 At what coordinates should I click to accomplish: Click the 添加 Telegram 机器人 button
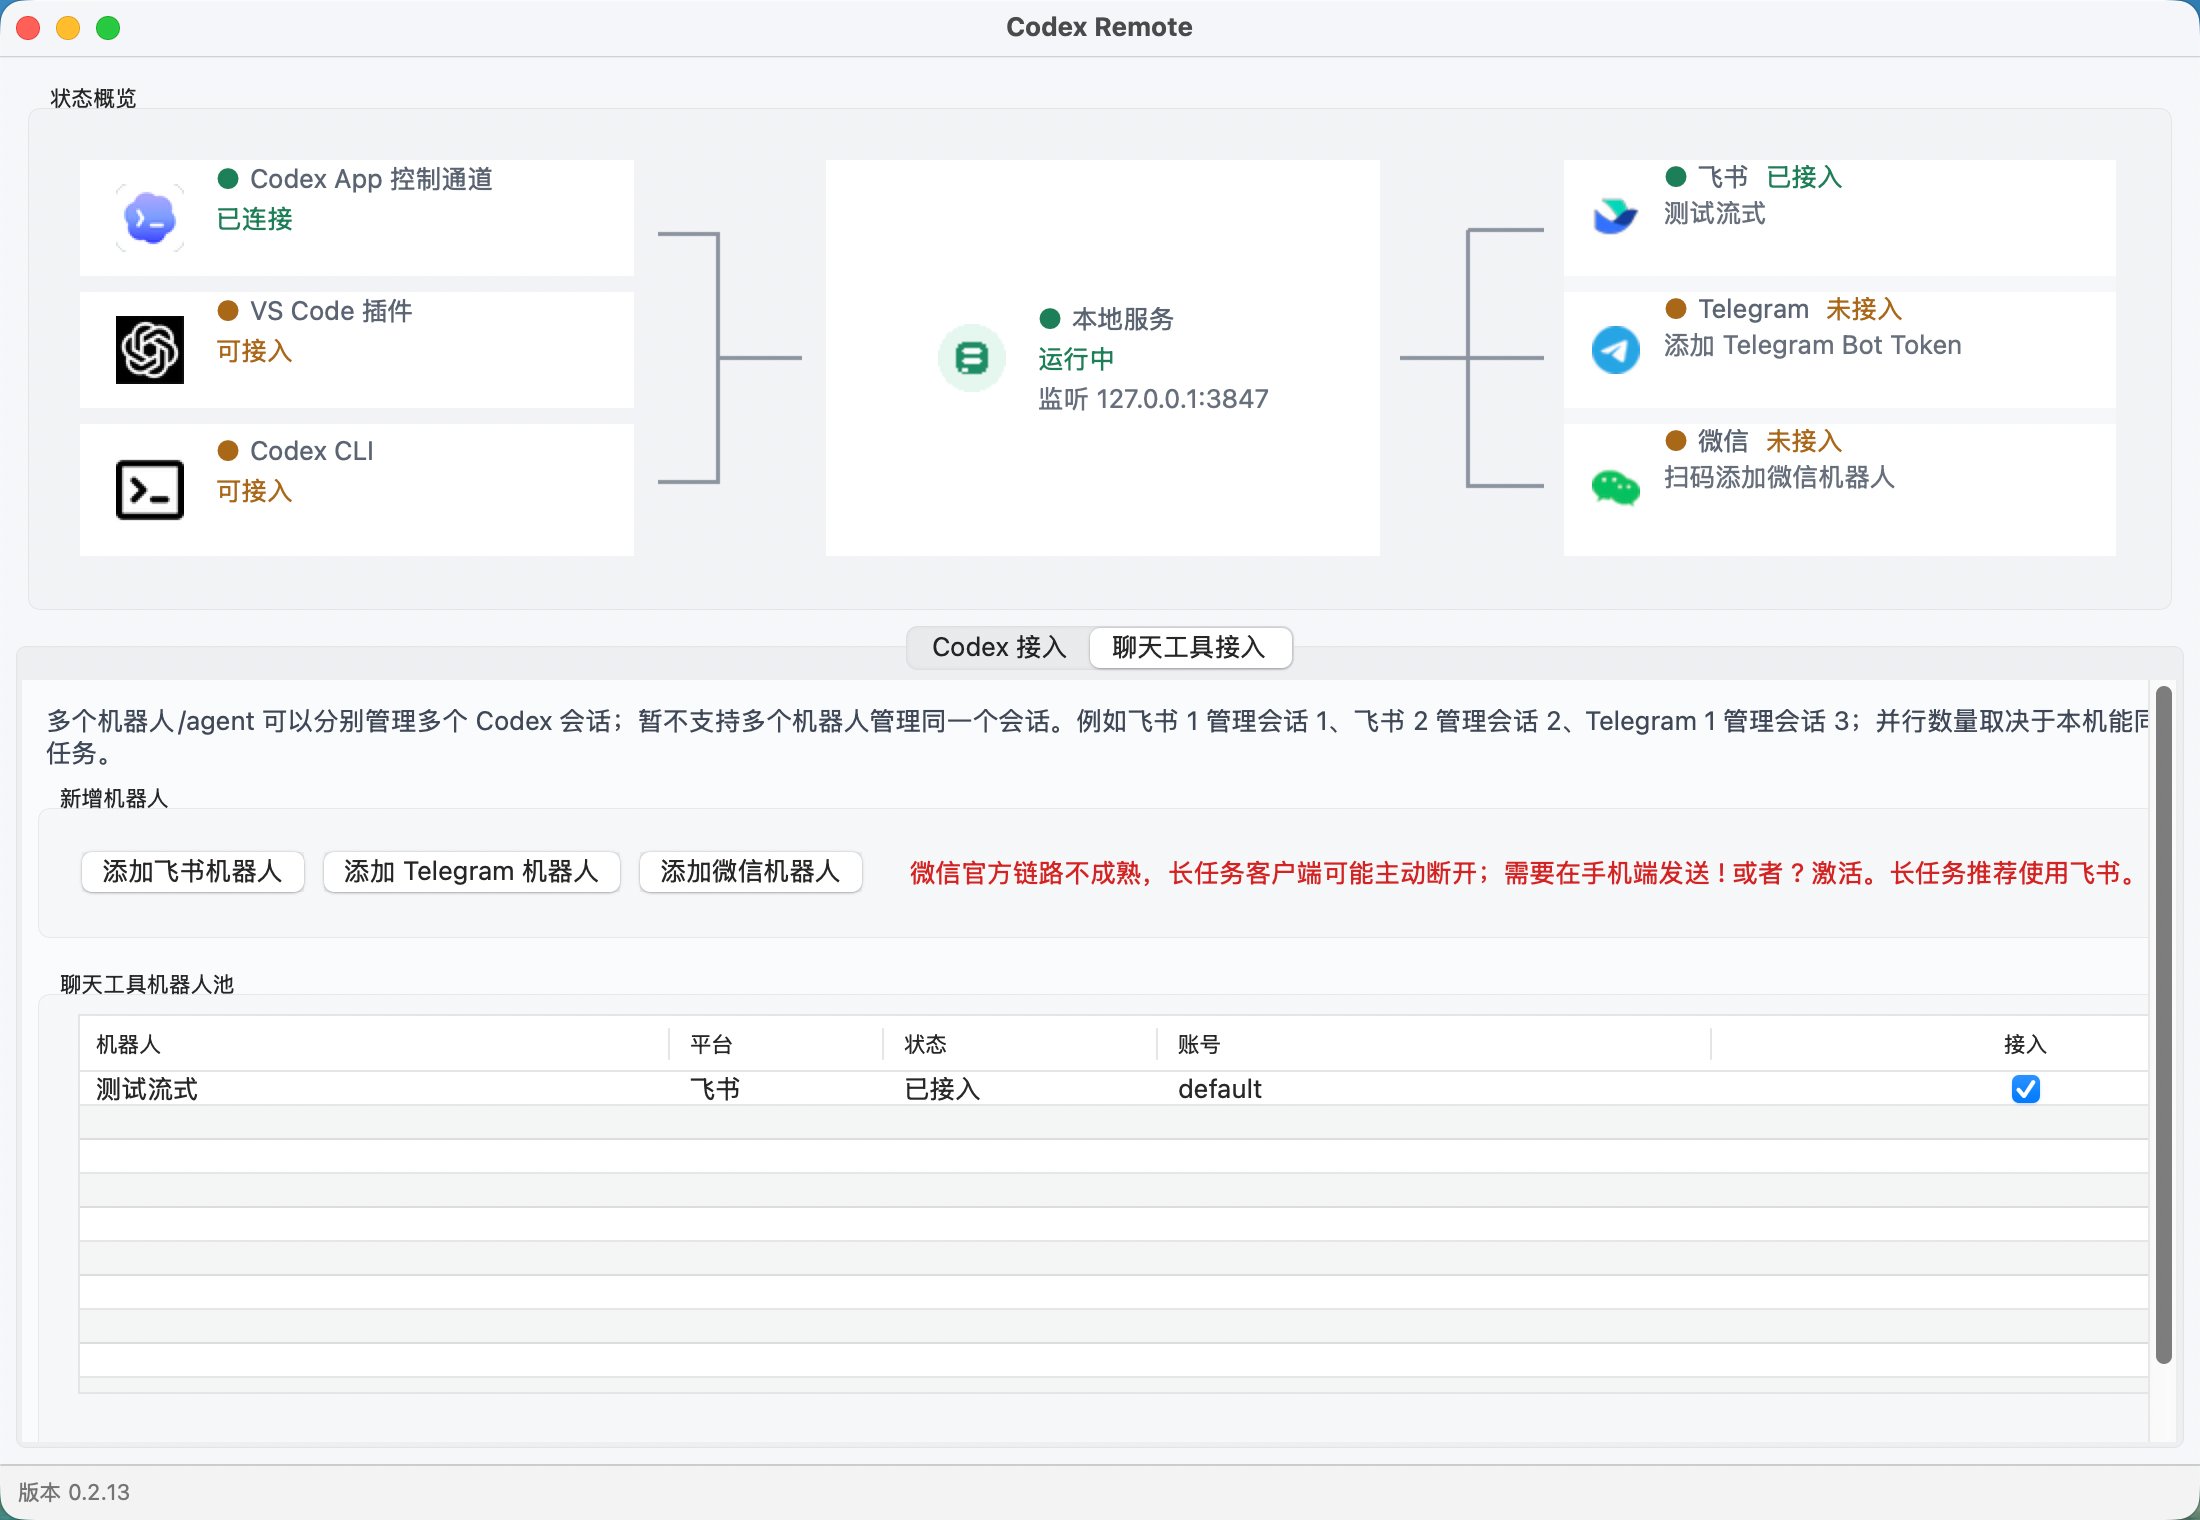tap(471, 871)
